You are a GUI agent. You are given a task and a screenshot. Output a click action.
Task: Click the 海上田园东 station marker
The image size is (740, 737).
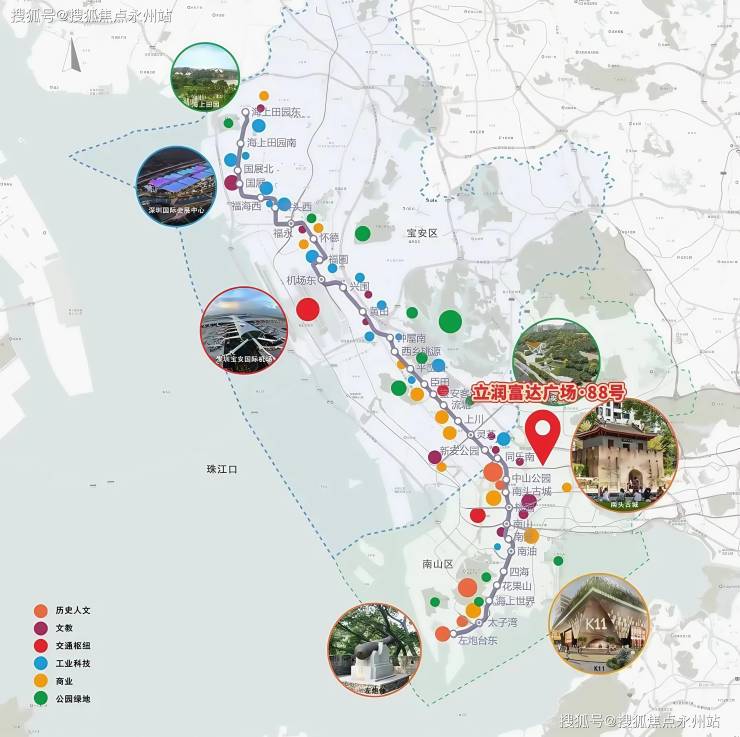(x=245, y=112)
